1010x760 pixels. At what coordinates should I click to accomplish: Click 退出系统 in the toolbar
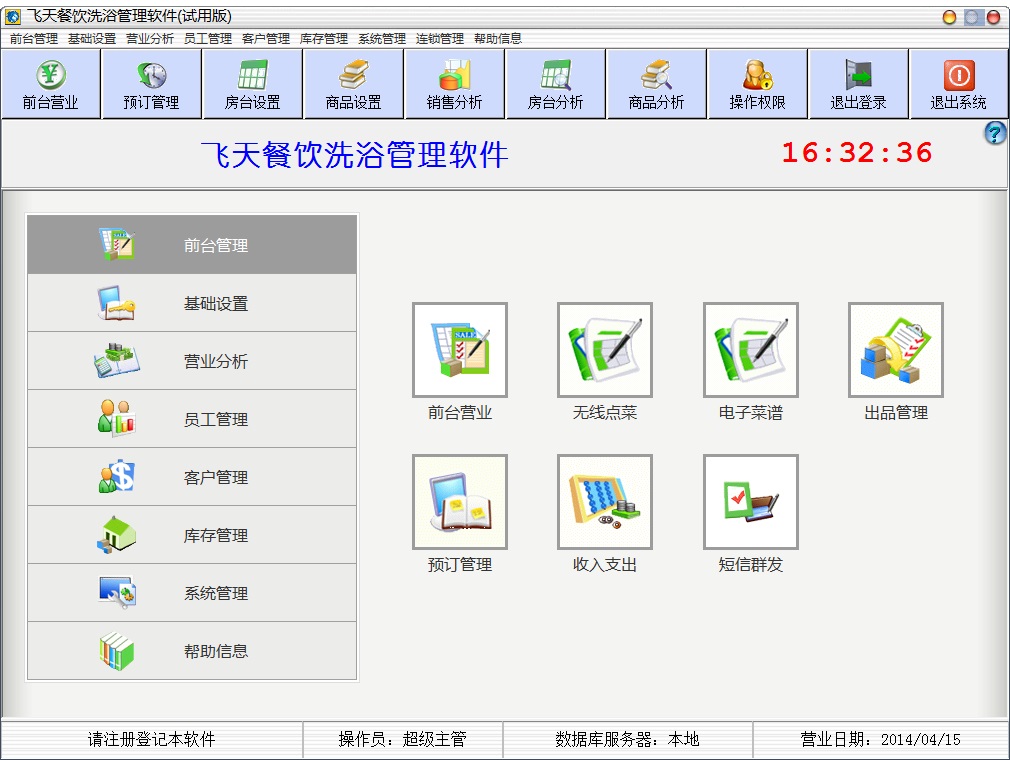pos(959,85)
